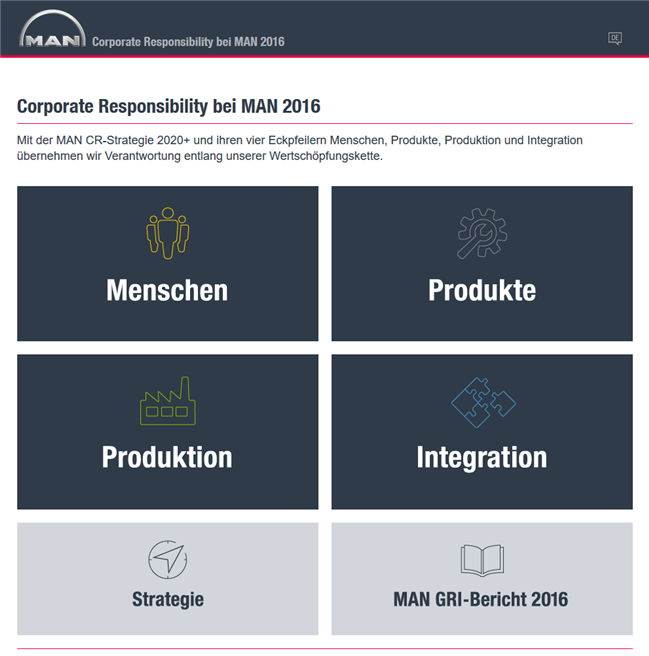Viewport: 649px width, 656px height.
Task: Open the MAN GRI-Bericht 2016 label
Action: point(481,599)
